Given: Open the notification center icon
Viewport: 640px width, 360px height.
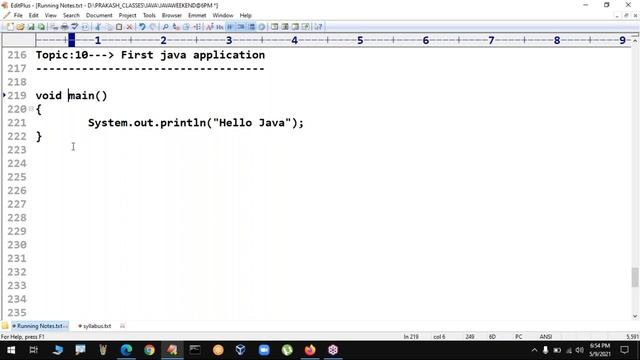Looking at the screenshot, I should [624, 350].
